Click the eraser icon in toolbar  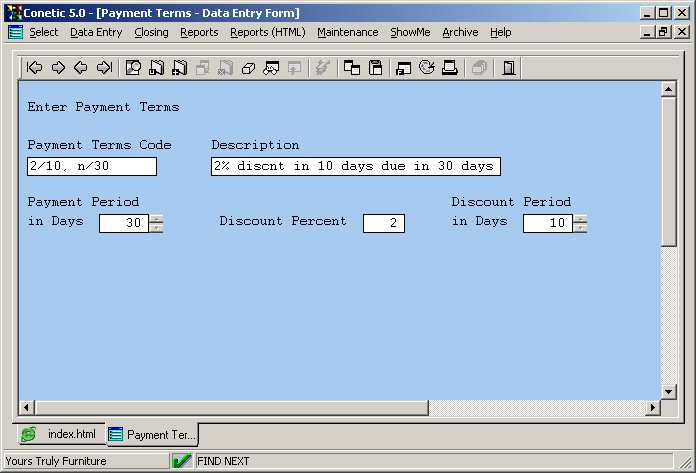(249, 68)
